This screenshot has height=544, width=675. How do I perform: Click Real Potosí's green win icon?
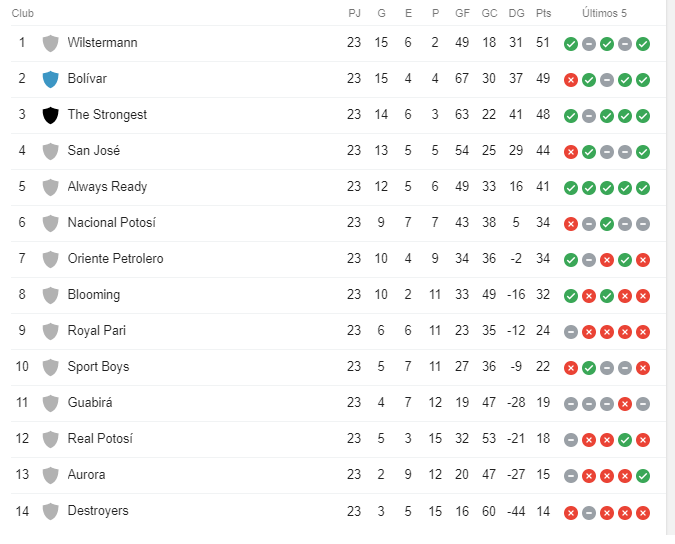pyautogui.click(x=625, y=440)
